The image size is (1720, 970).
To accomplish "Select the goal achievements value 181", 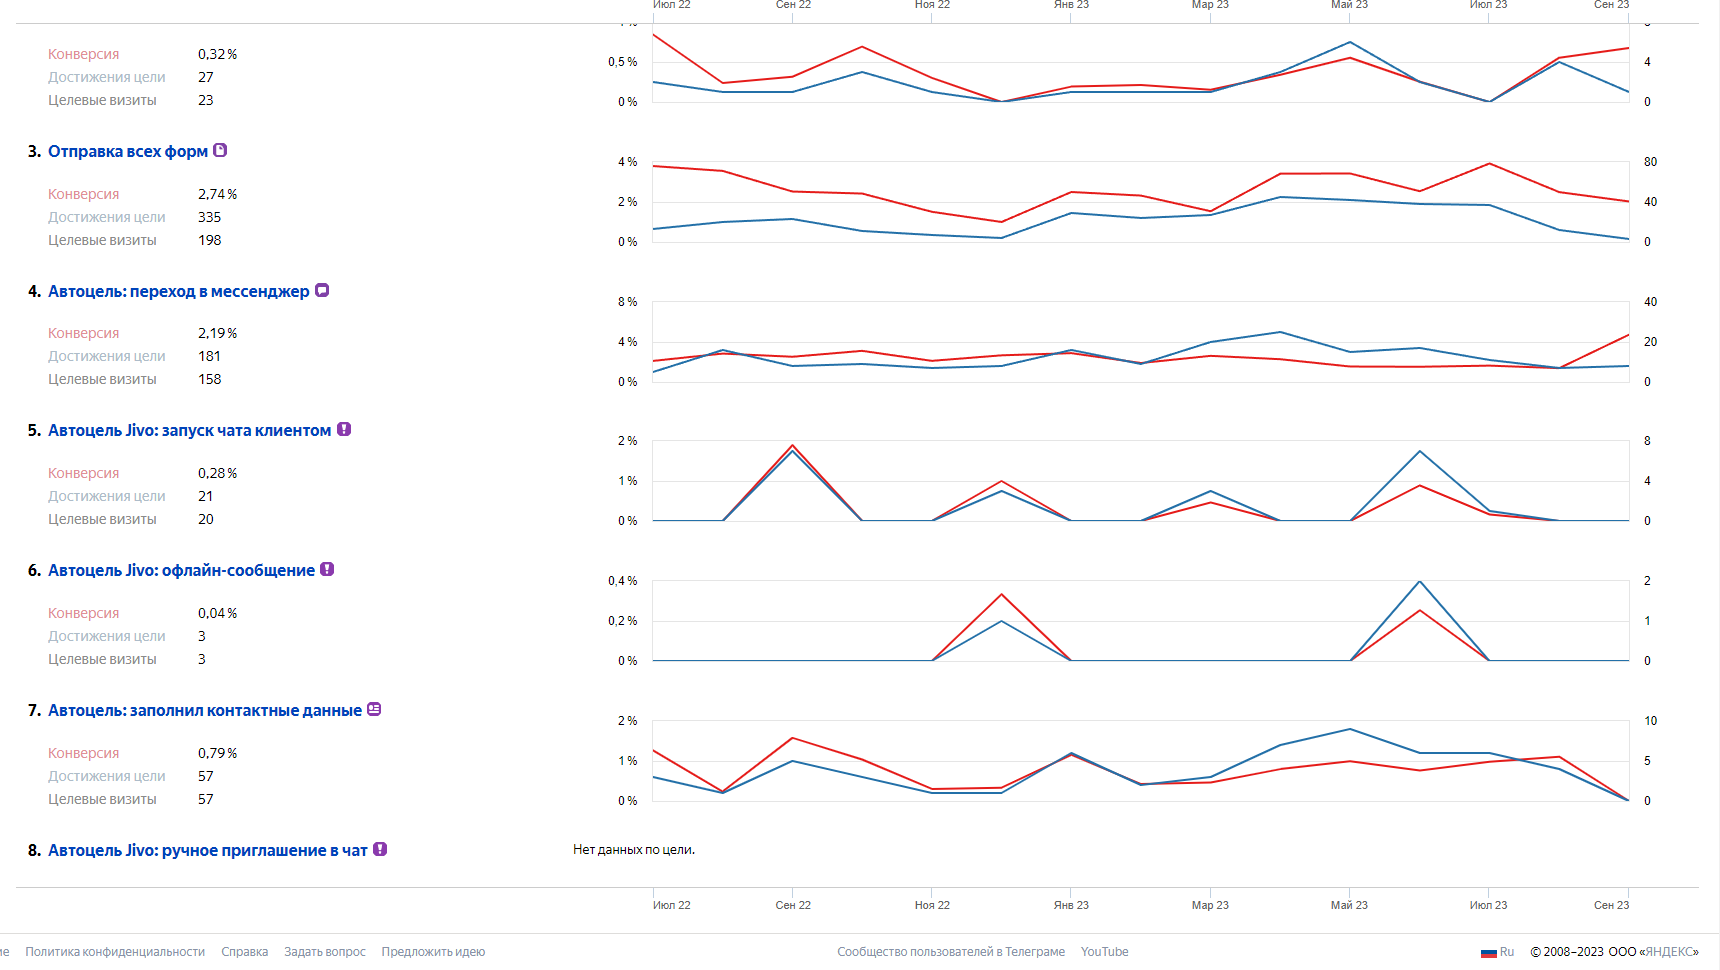I will coord(210,356).
